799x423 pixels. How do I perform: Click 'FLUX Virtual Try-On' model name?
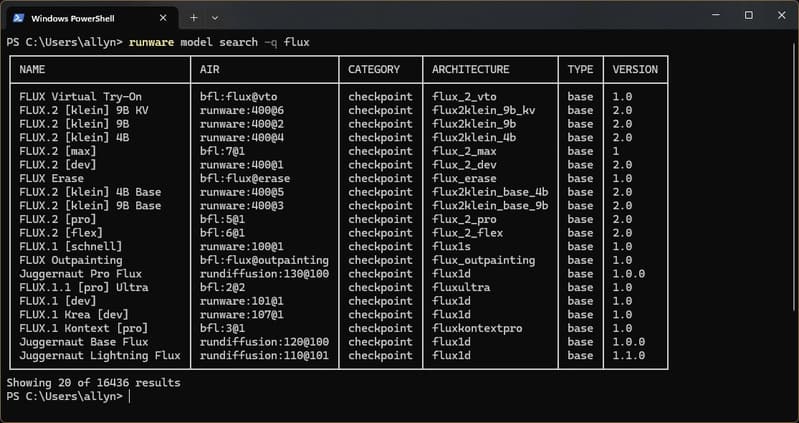(x=81, y=97)
